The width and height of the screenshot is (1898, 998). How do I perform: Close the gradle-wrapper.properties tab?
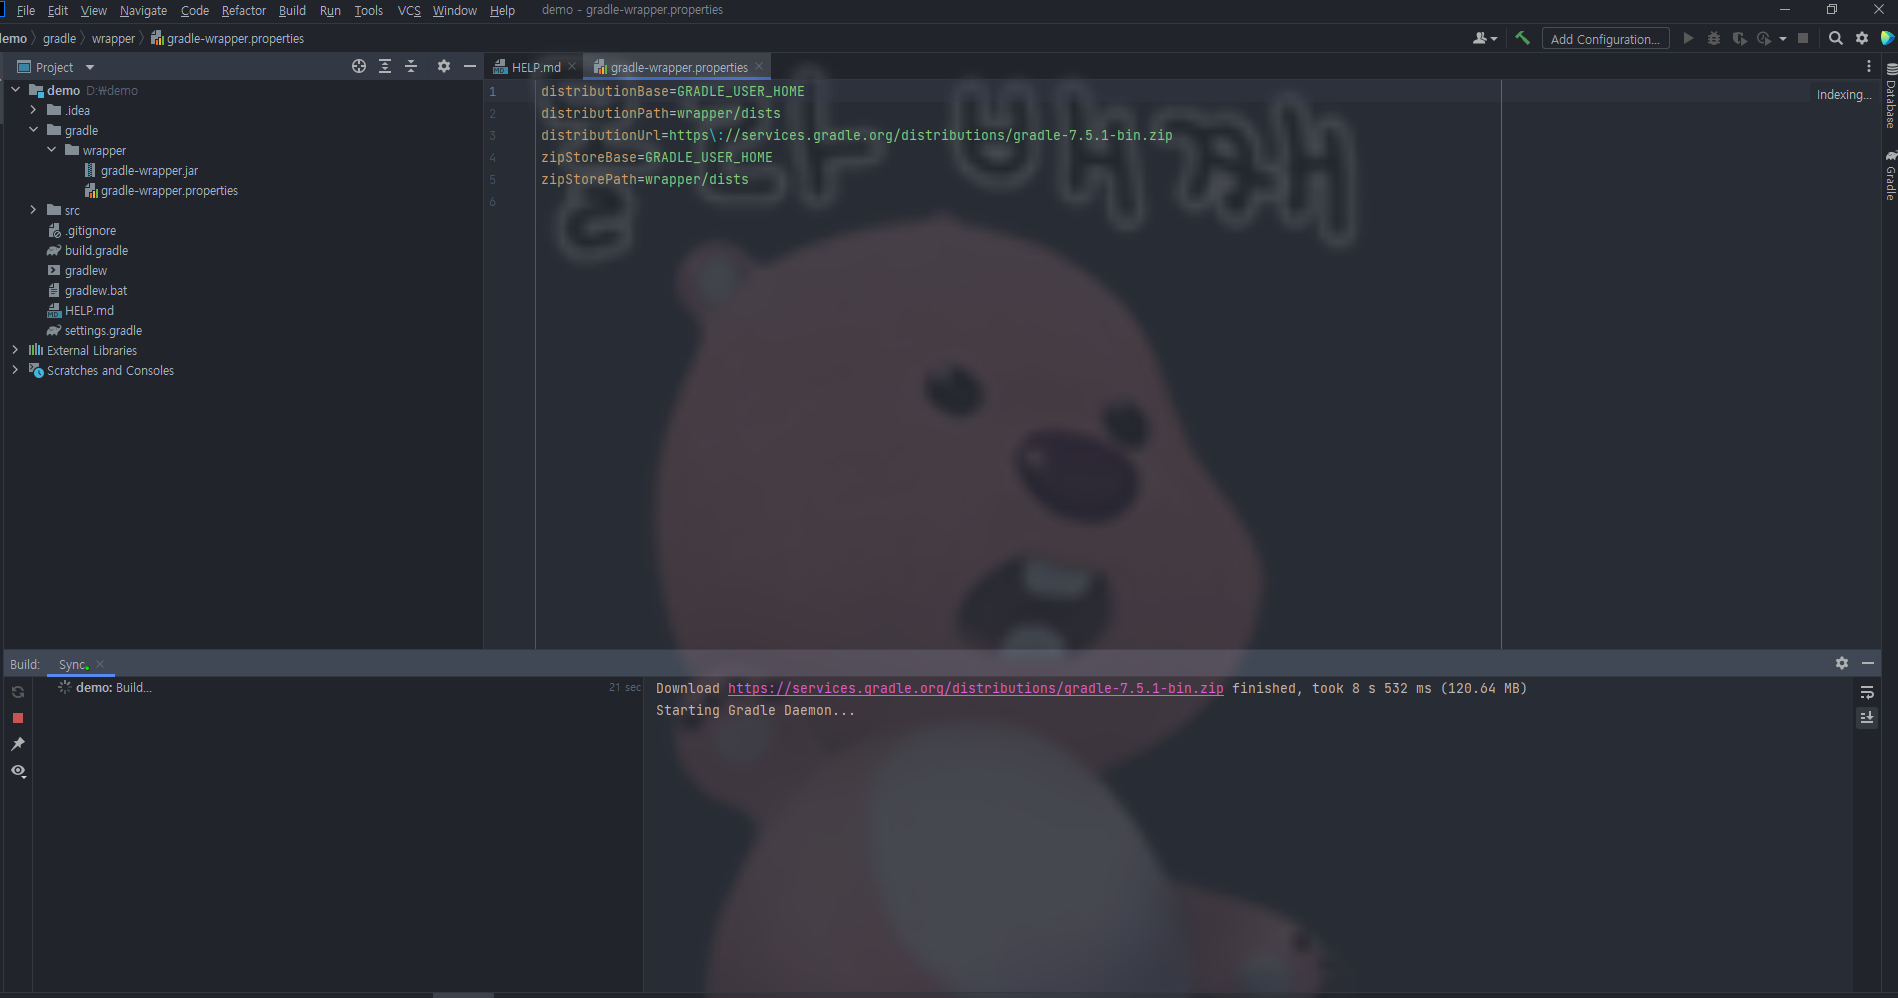point(759,66)
